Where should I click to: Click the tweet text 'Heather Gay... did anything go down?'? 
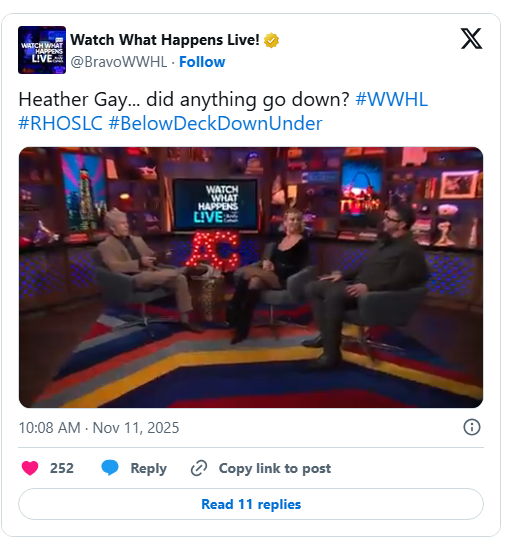pyautogui.click(x=184, y=100)
